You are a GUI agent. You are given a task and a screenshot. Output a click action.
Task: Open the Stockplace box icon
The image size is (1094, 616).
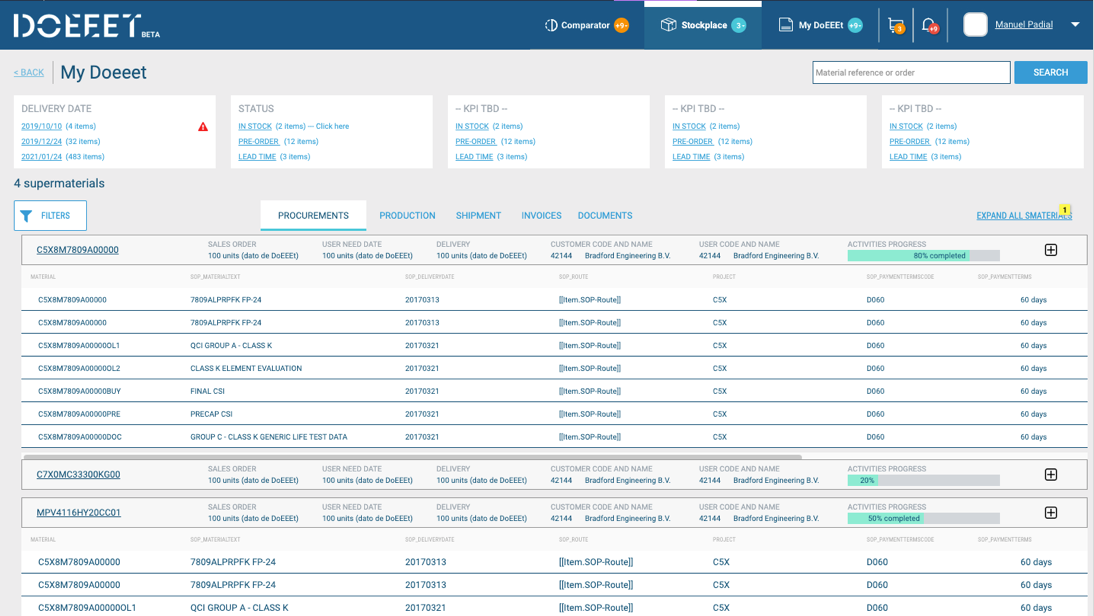tap(668, 25)
